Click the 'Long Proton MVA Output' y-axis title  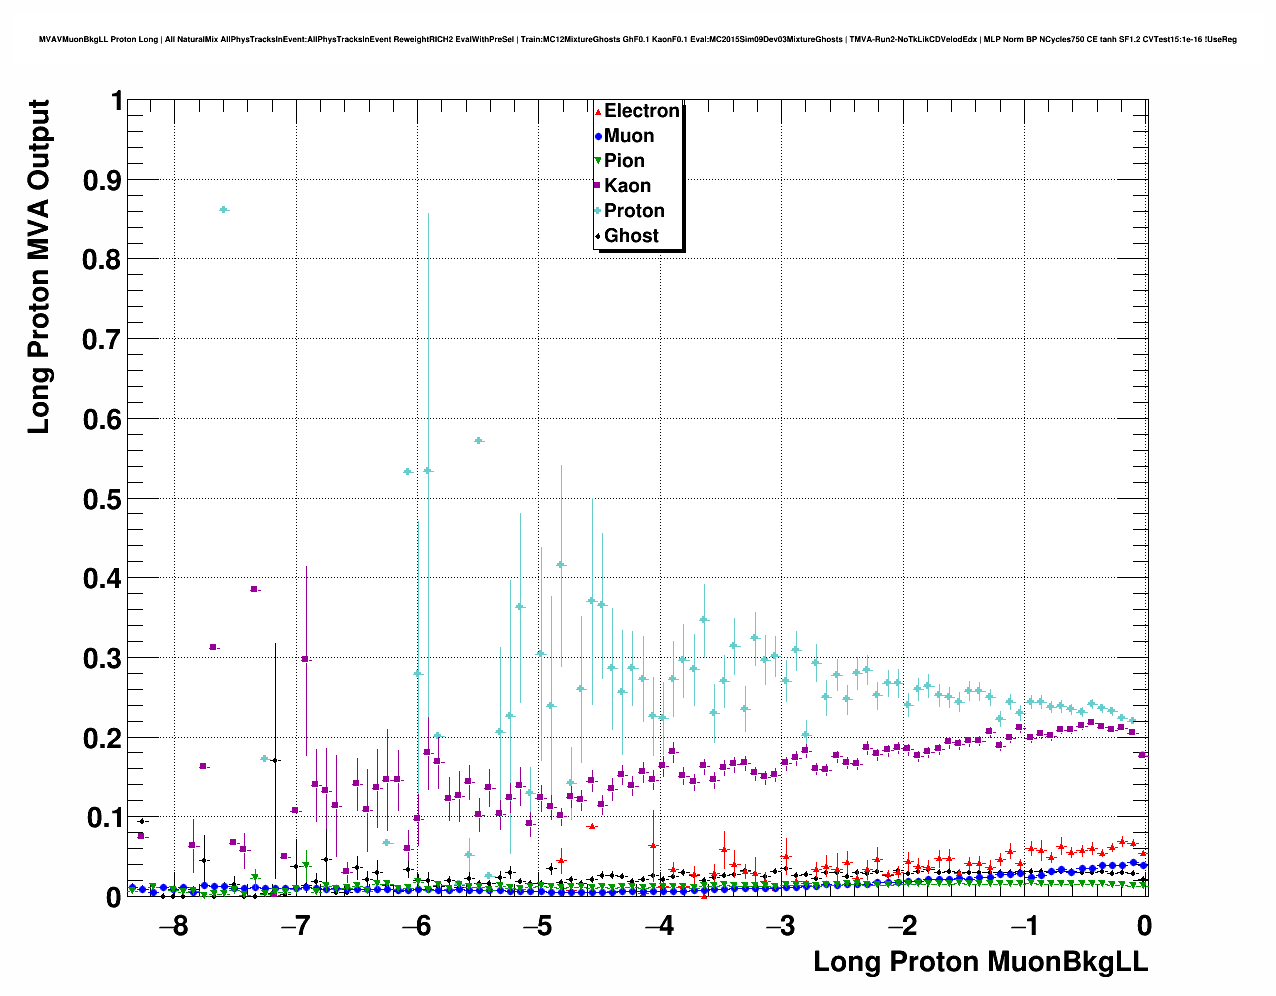click(x=38, y=267)
